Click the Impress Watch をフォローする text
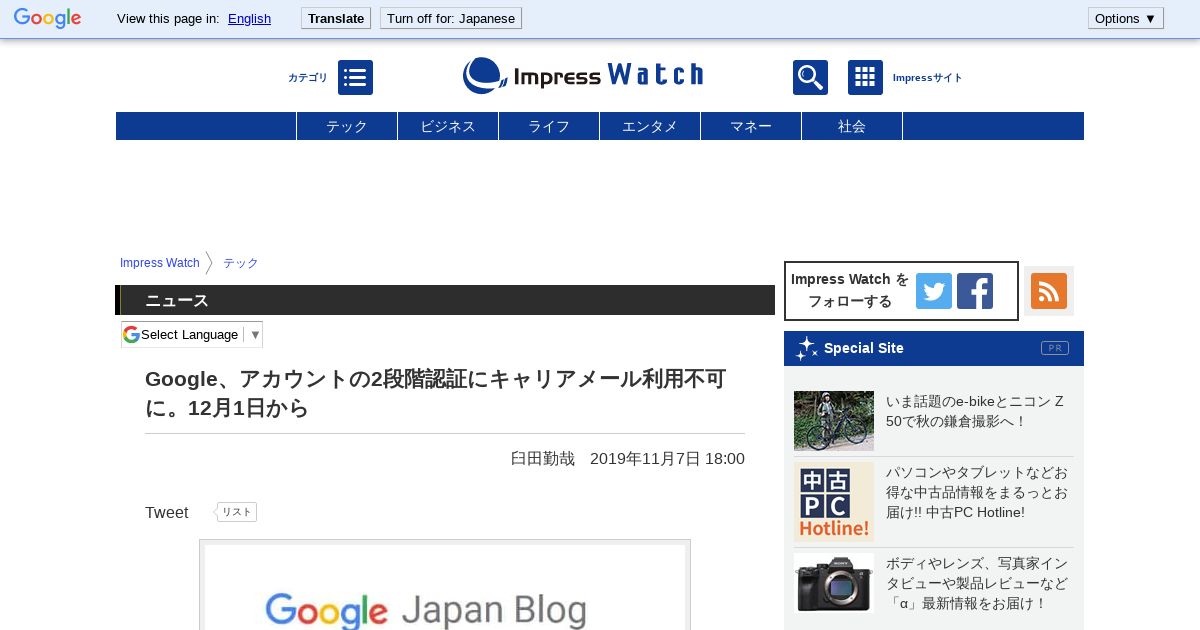Screen dimensions: 1200x630 click(x=850, y=290)
